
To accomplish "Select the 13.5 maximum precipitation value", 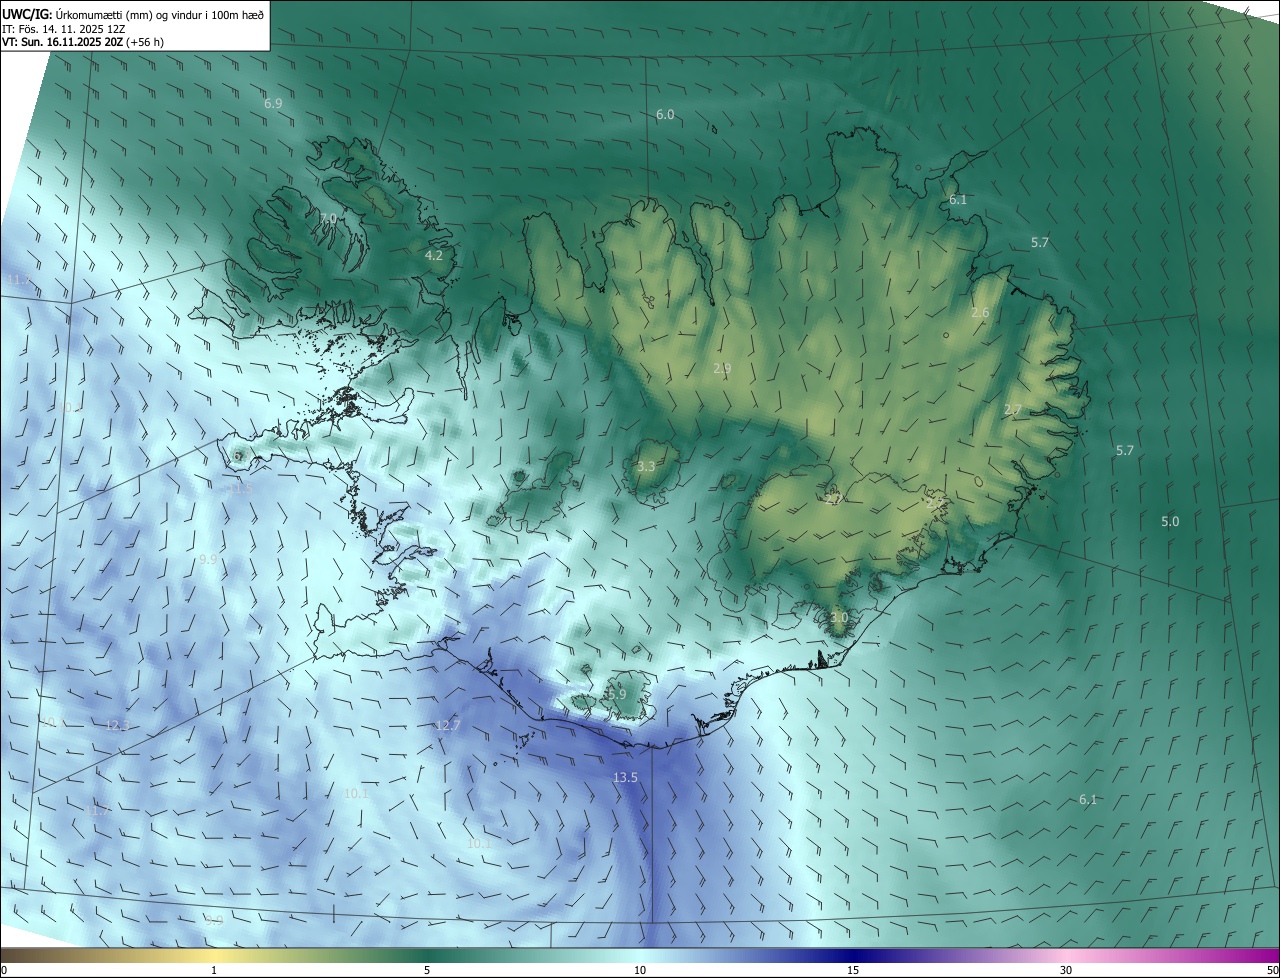I will click(625, 777).
